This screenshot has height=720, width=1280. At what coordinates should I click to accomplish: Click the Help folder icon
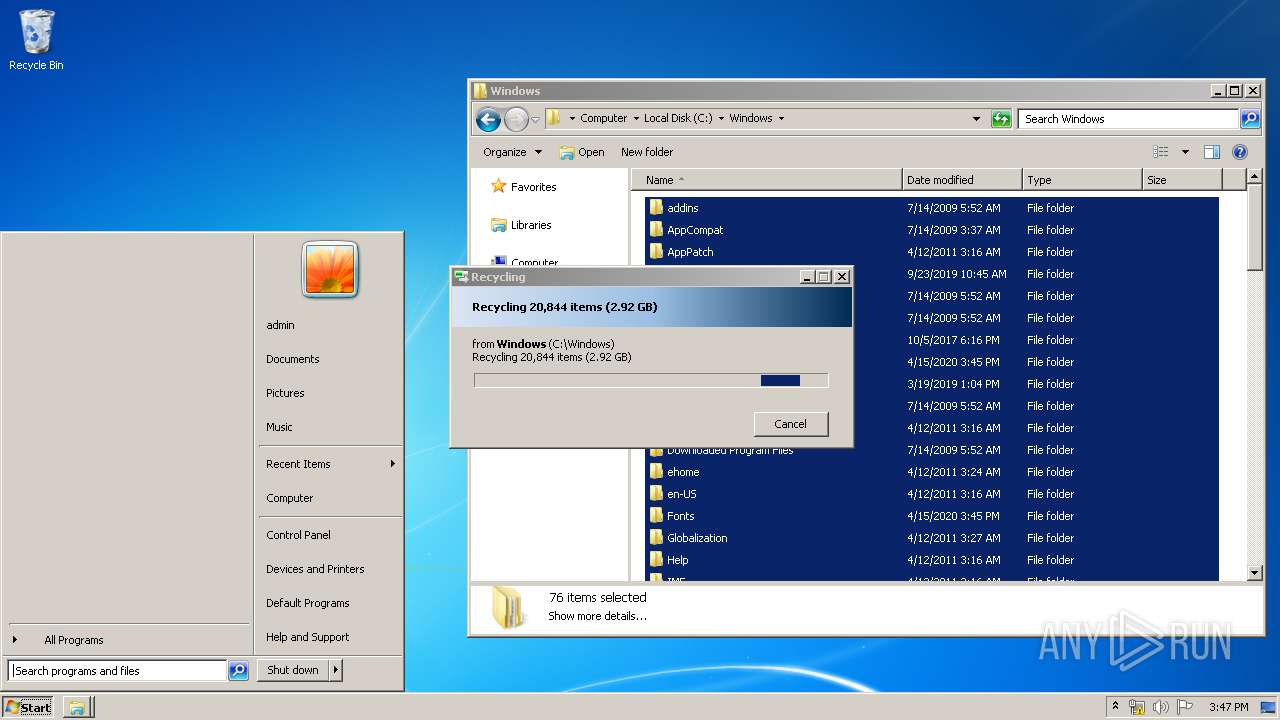coord(656,560)
